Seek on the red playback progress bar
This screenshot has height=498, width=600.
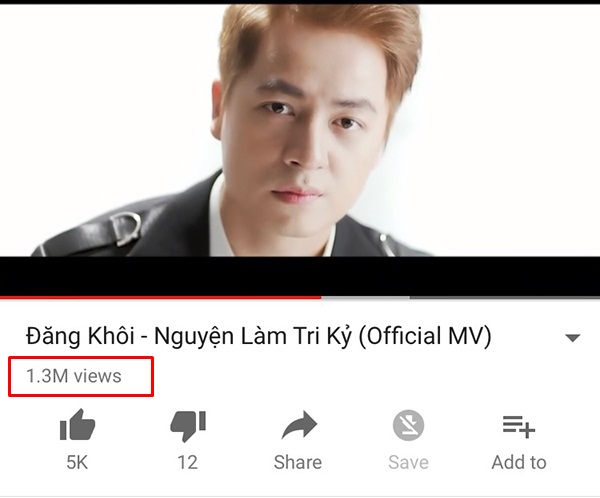pos(160,297)
